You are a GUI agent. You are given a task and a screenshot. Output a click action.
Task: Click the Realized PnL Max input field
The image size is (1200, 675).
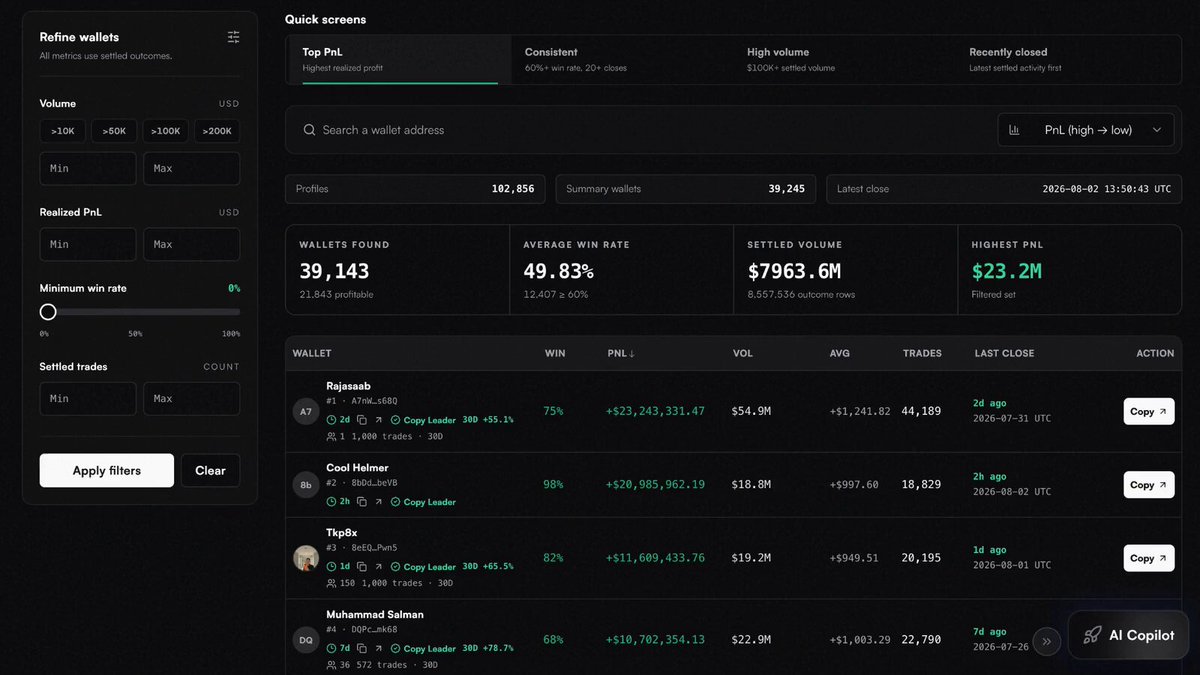tap(192, 244)
